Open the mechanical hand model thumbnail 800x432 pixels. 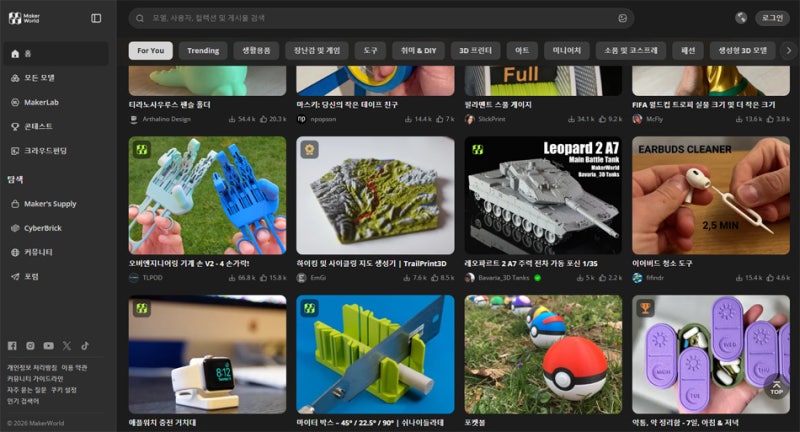coord(208,195)
